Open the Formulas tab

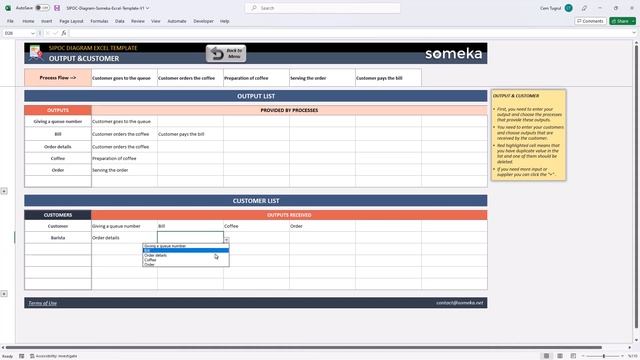click(x=99, y=21)
